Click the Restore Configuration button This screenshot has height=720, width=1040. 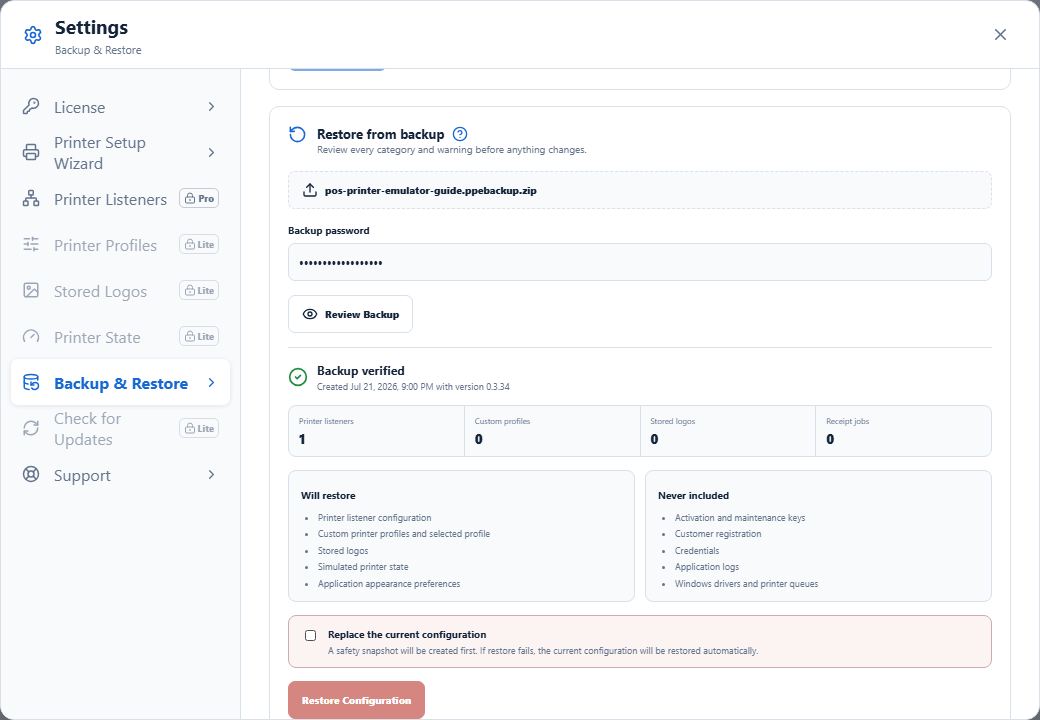pyautogui.click(x=356, y=700)
